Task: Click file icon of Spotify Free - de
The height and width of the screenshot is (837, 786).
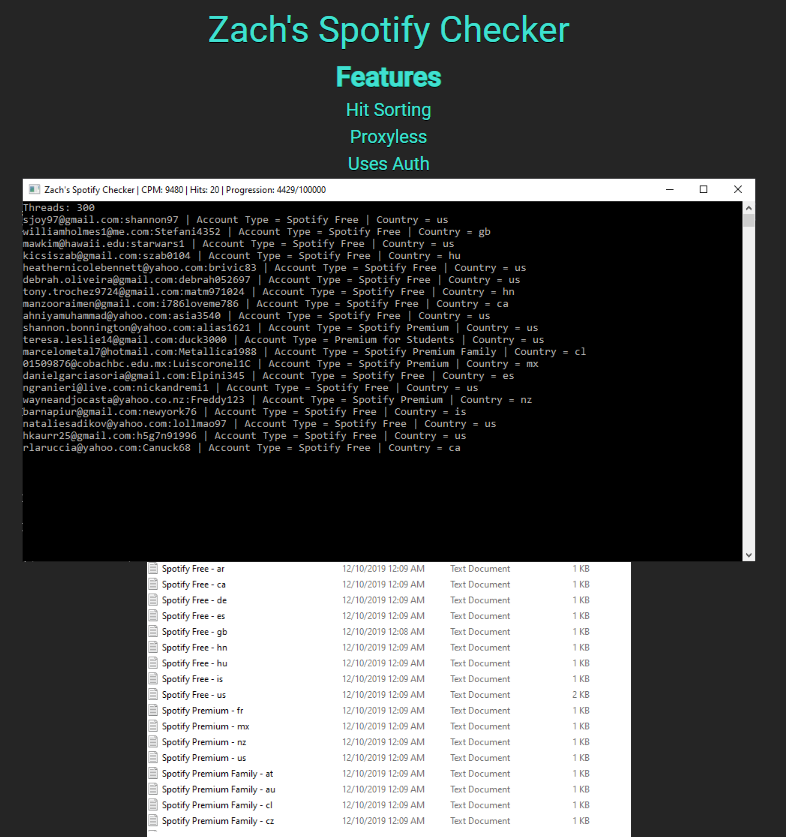Action: point(153,600)
